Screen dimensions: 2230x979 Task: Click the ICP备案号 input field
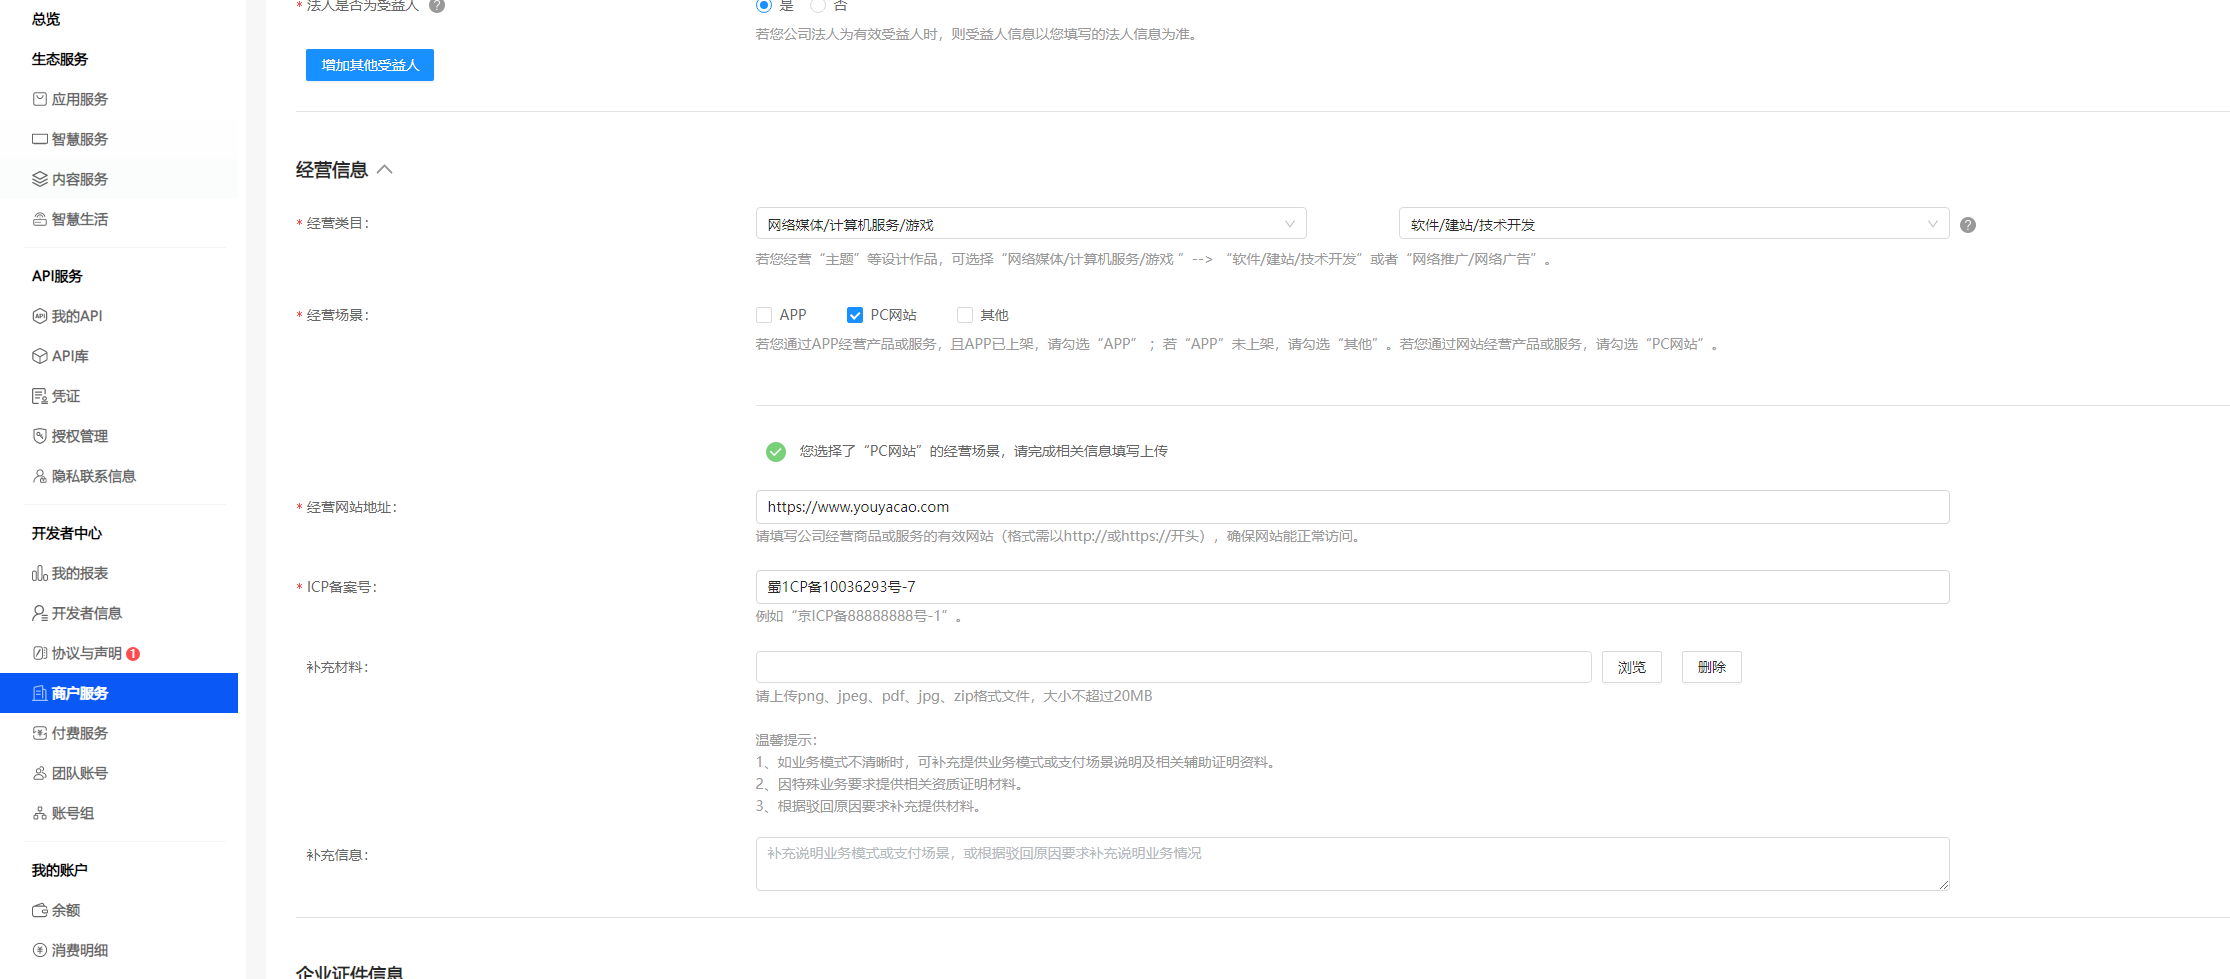(x=1353, y=587)
